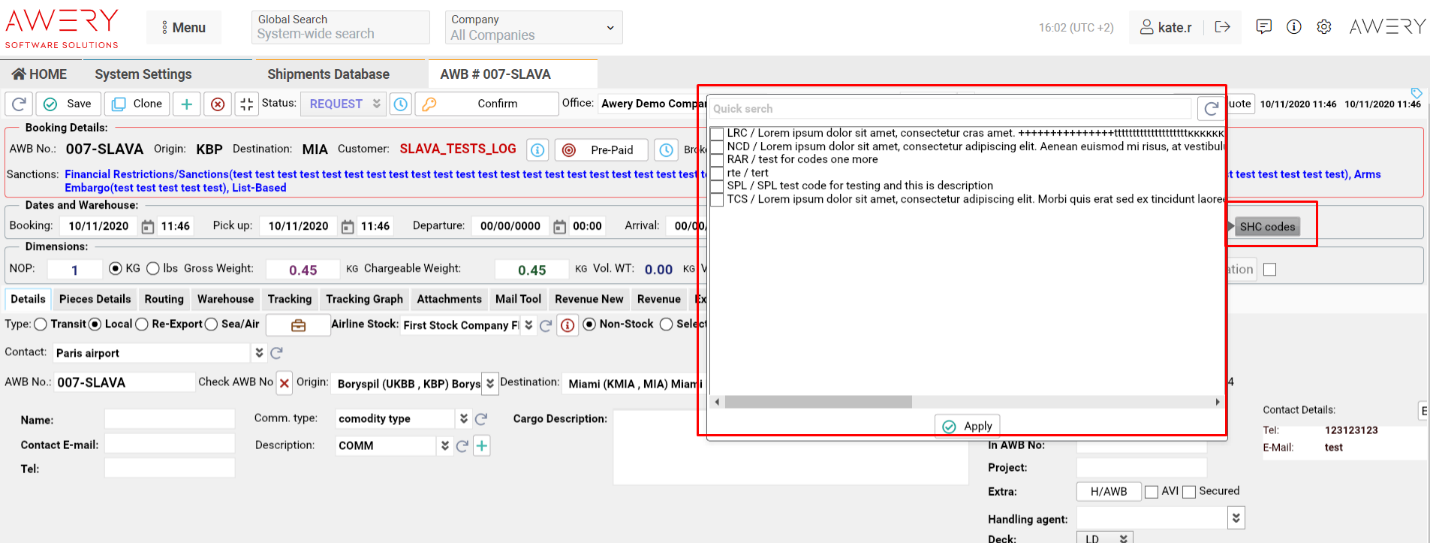Click the collapse arrows icon beside Status
The image size is (1430, 543).
[247, 104]
